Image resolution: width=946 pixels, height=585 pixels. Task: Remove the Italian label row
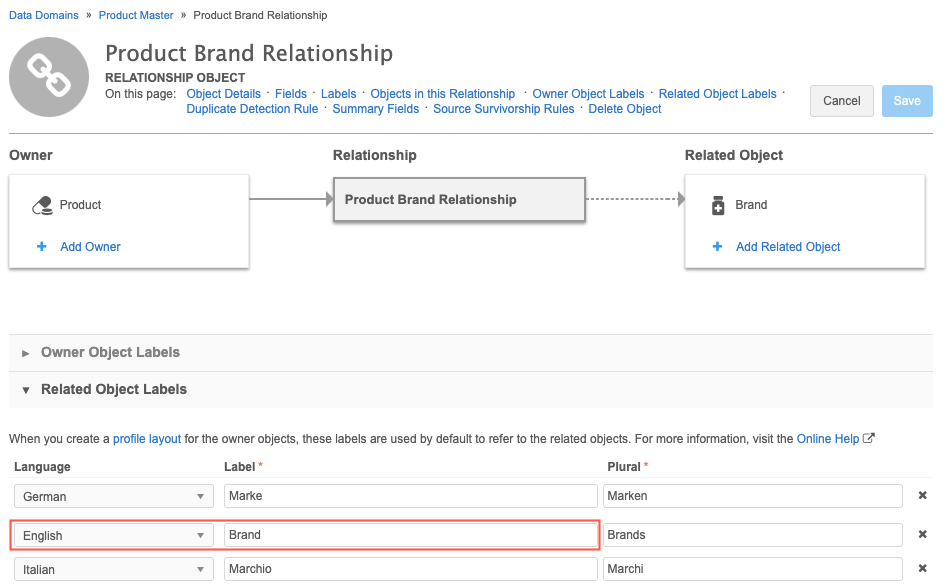[x=922, y=569]
